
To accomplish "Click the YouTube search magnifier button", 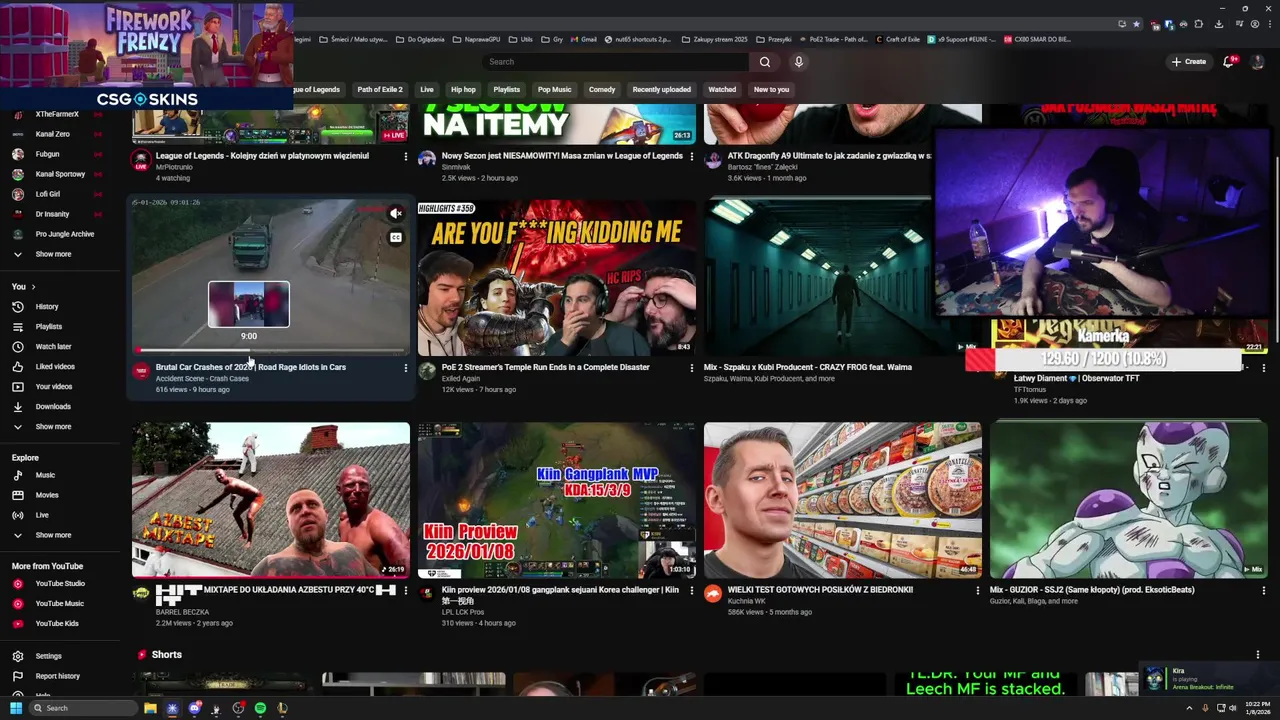I will [765, 62].
